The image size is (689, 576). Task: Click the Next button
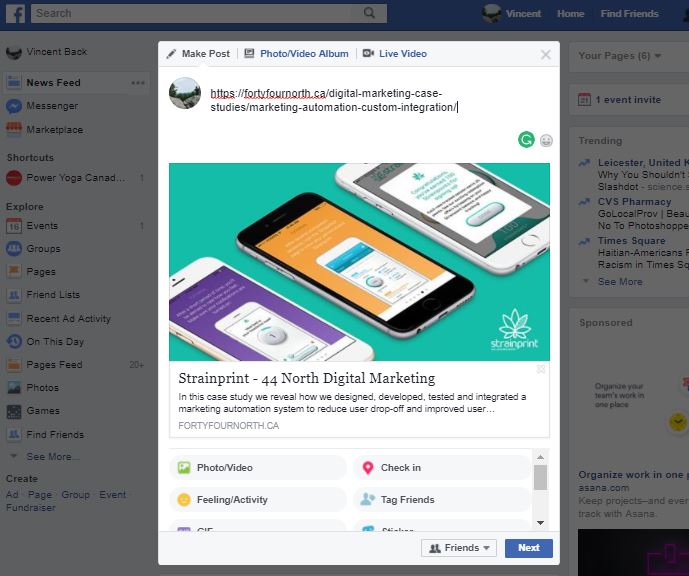(x=529, y=548)
